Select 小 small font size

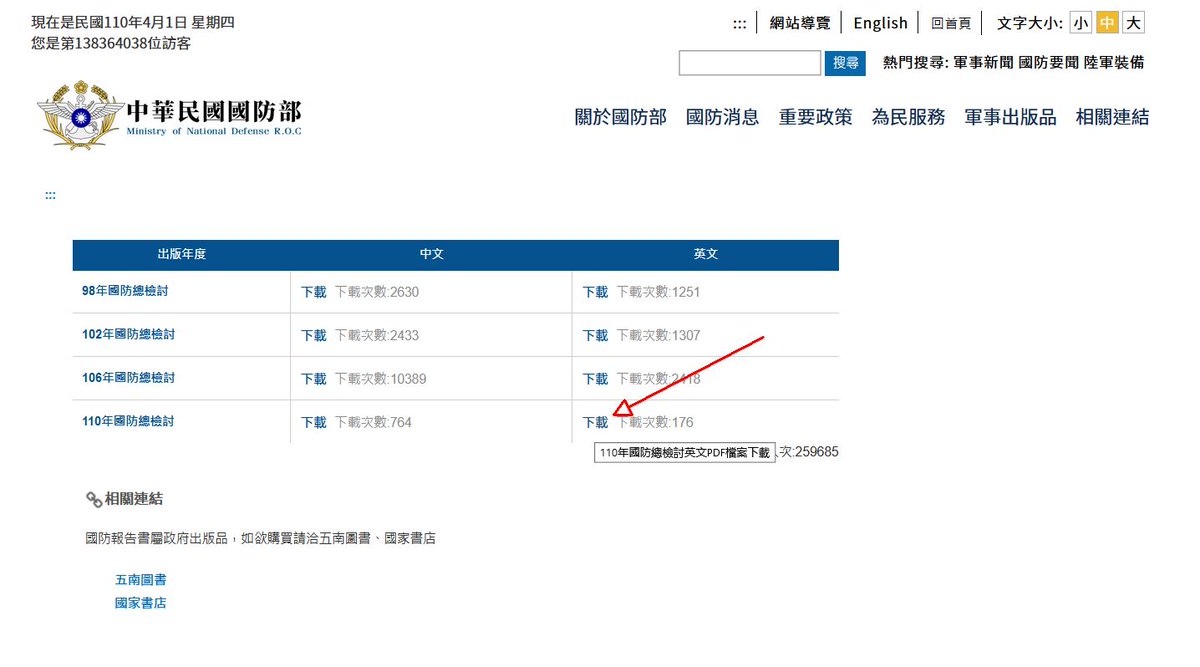point(1079,21)
